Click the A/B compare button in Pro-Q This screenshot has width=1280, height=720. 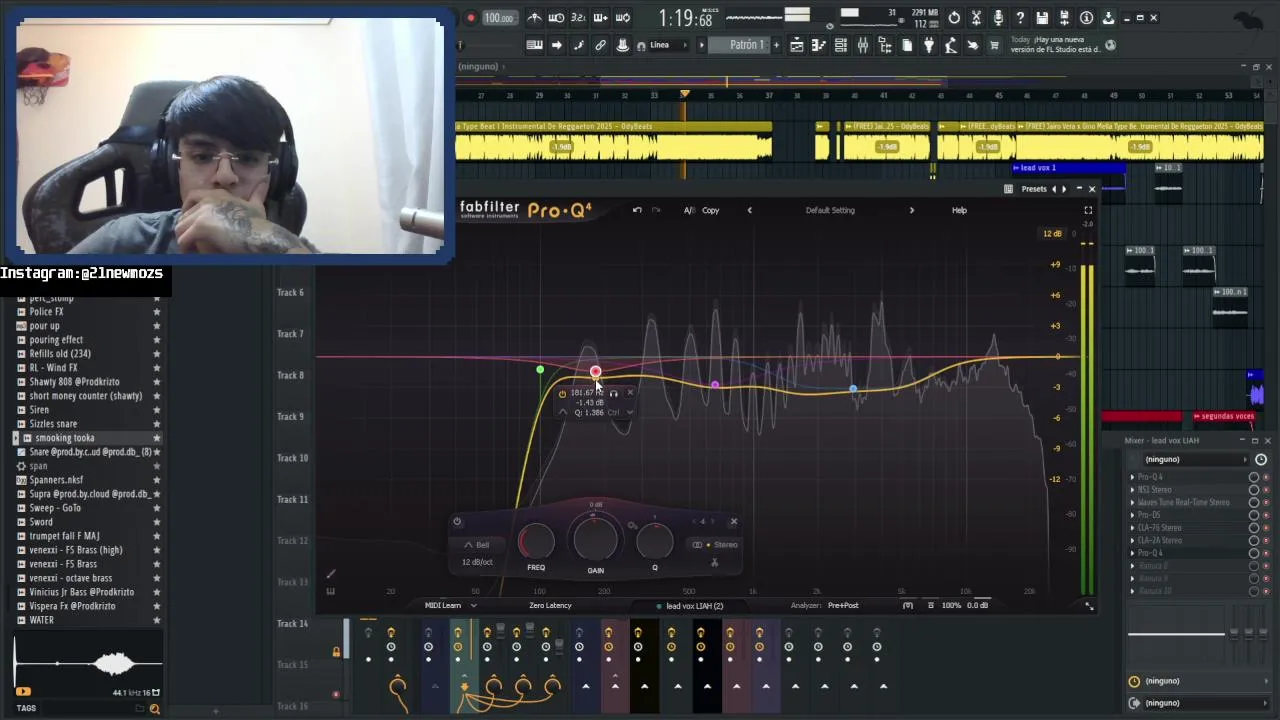point(689,210)
